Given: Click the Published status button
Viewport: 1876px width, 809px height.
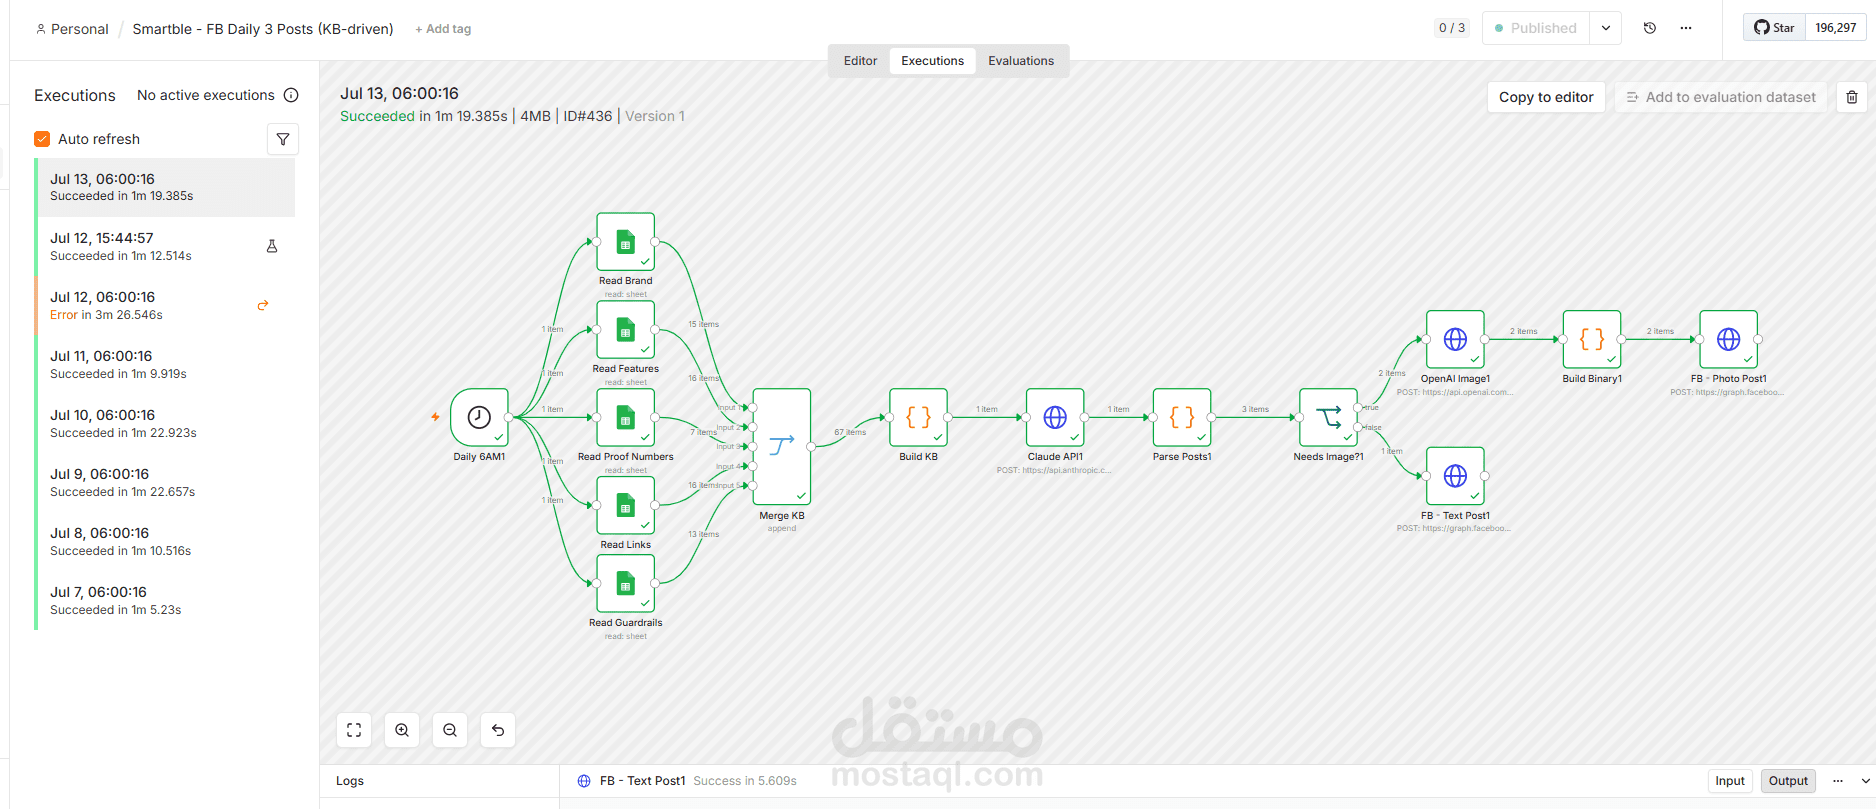Looking at the screenshot, I should 1536,28.
